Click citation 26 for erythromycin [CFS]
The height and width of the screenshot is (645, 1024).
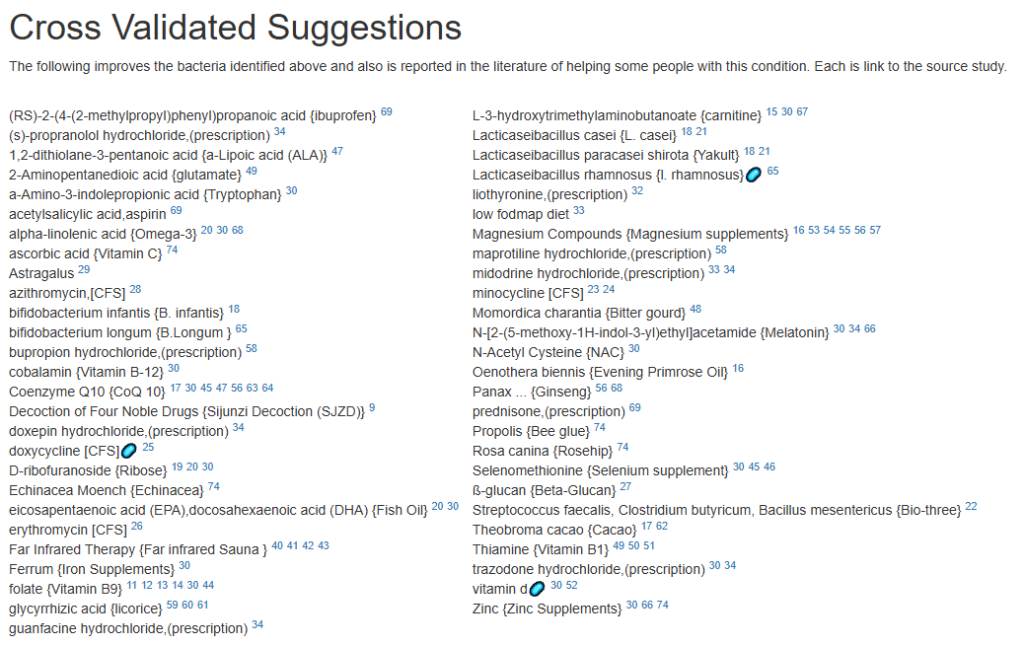click(x=136, y=526)
